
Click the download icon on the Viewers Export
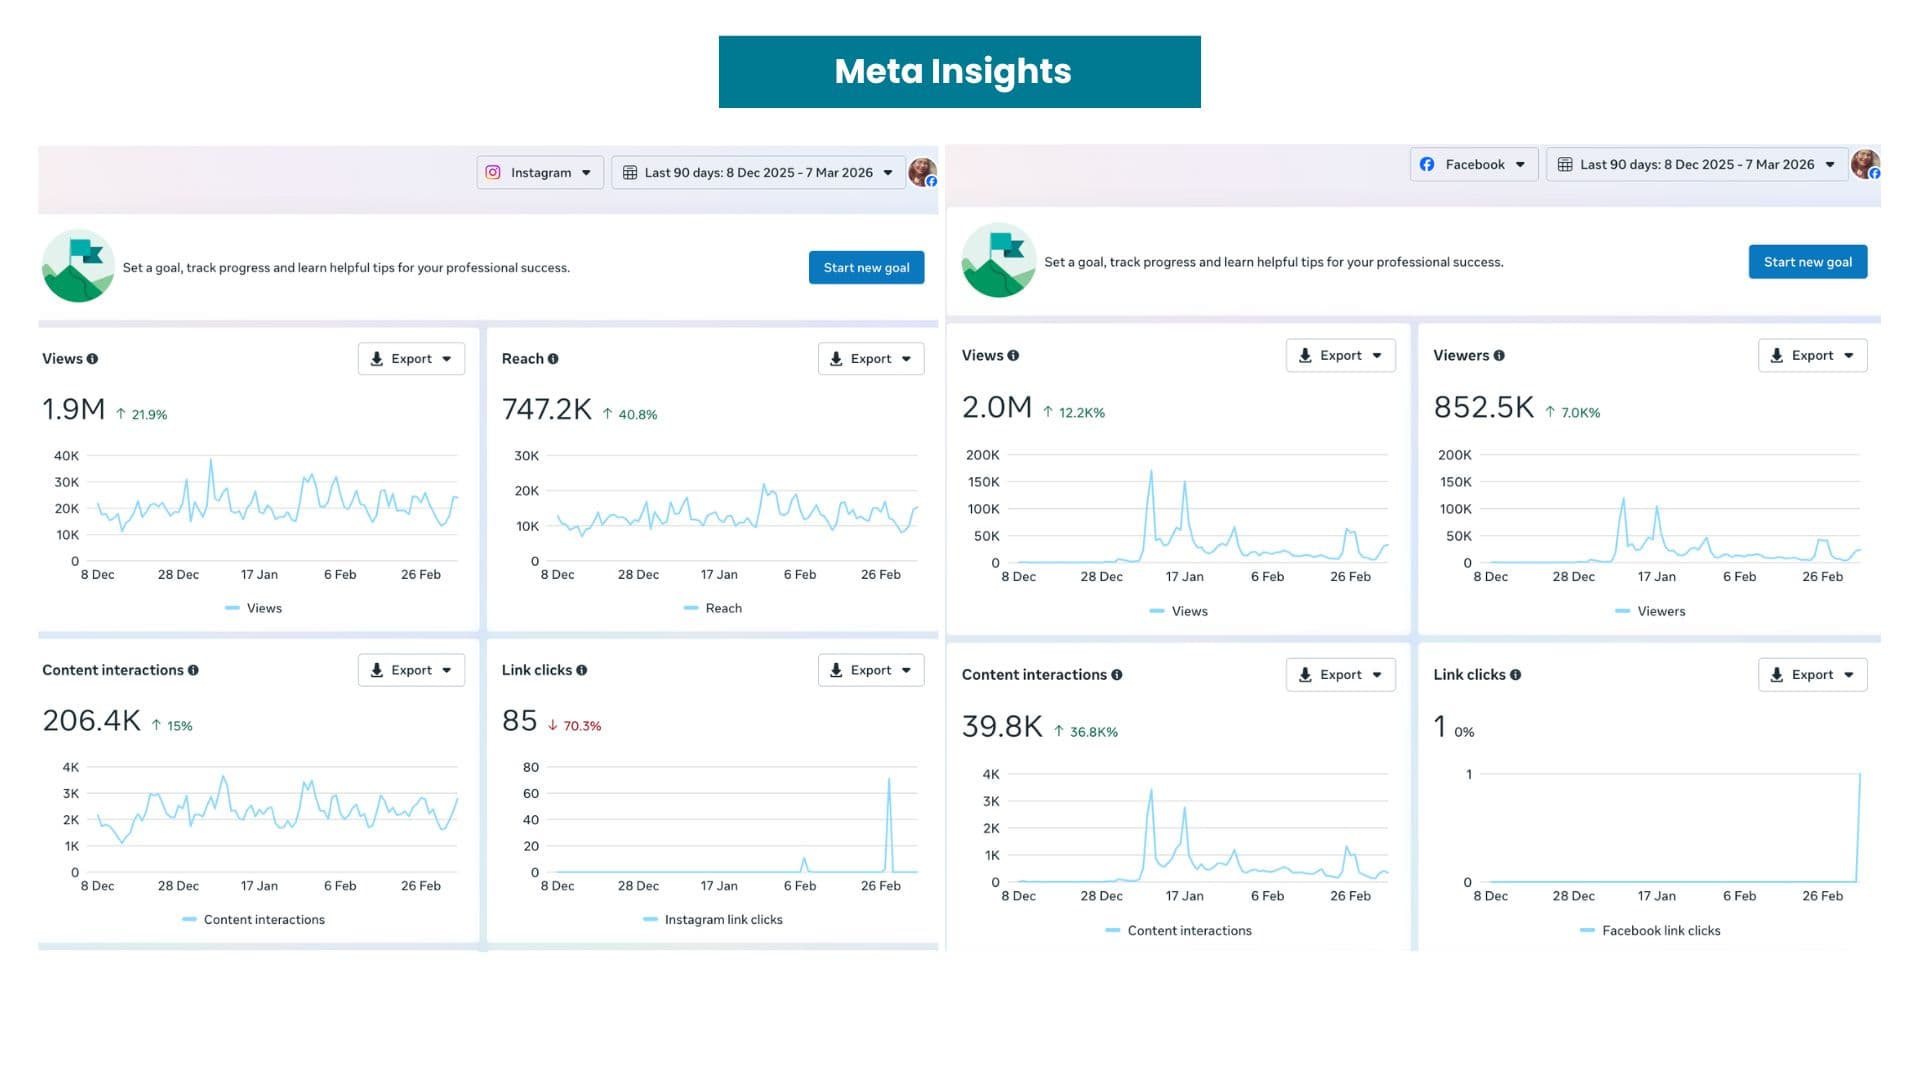(1777, 355)
